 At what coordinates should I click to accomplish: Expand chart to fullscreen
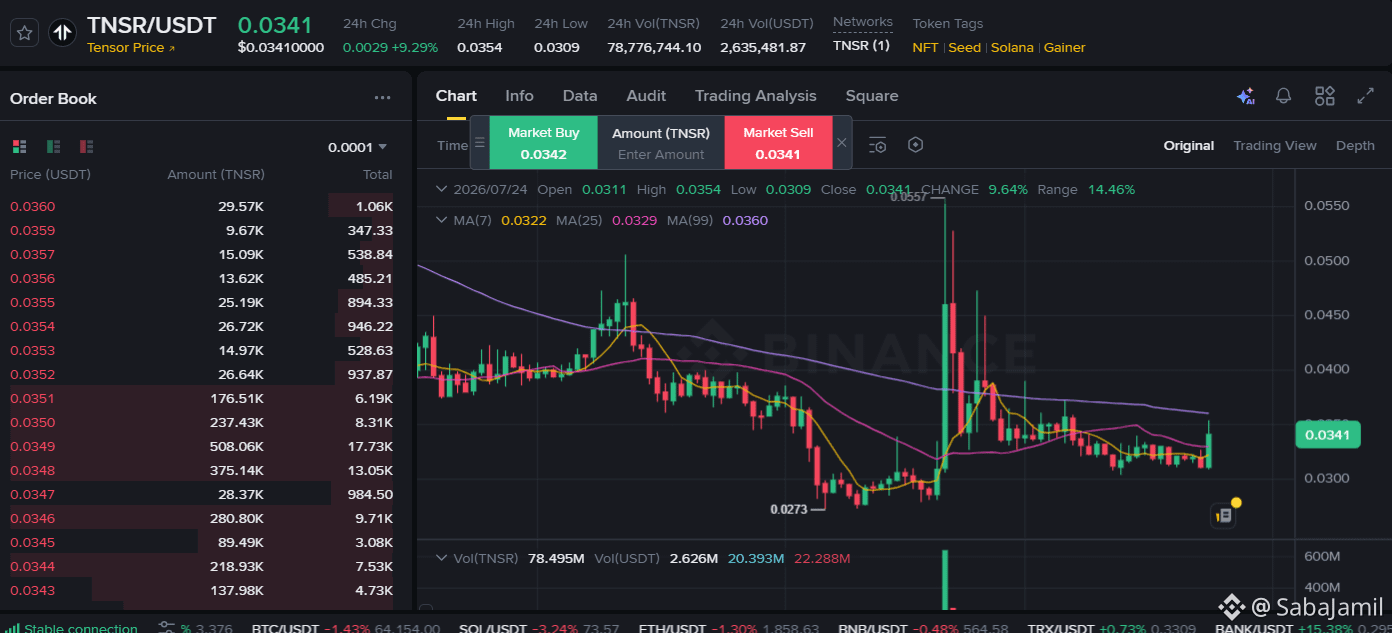[x=1365, y=96]
